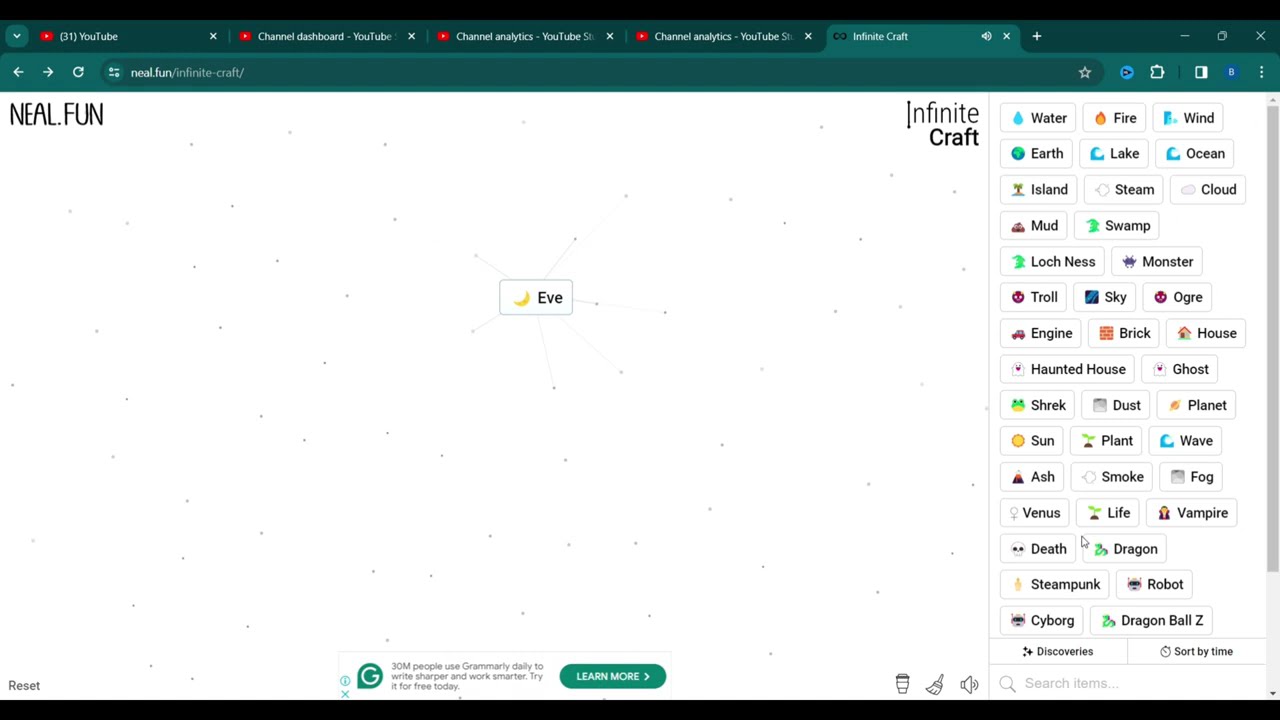Pick the Ghost element
Image resolution: width=1280 pixels, height=720 pixels.
click(1180, 369)
